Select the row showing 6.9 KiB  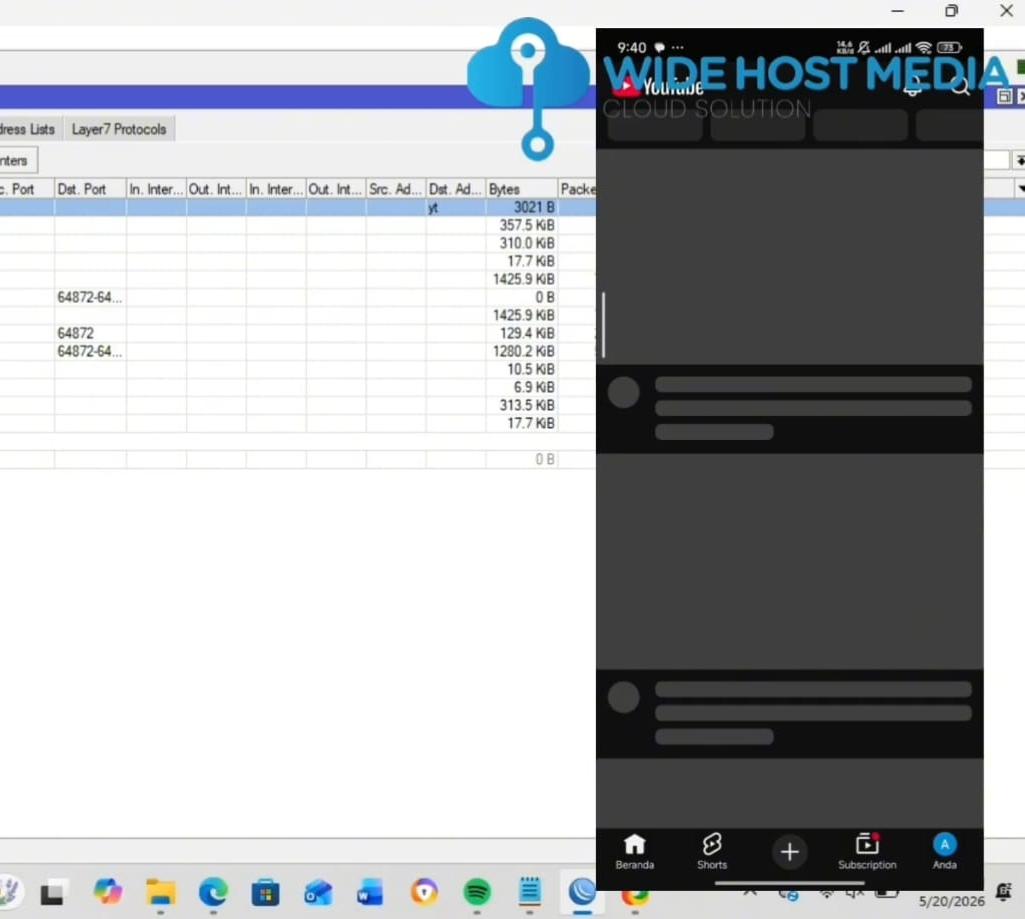[298, 387]
